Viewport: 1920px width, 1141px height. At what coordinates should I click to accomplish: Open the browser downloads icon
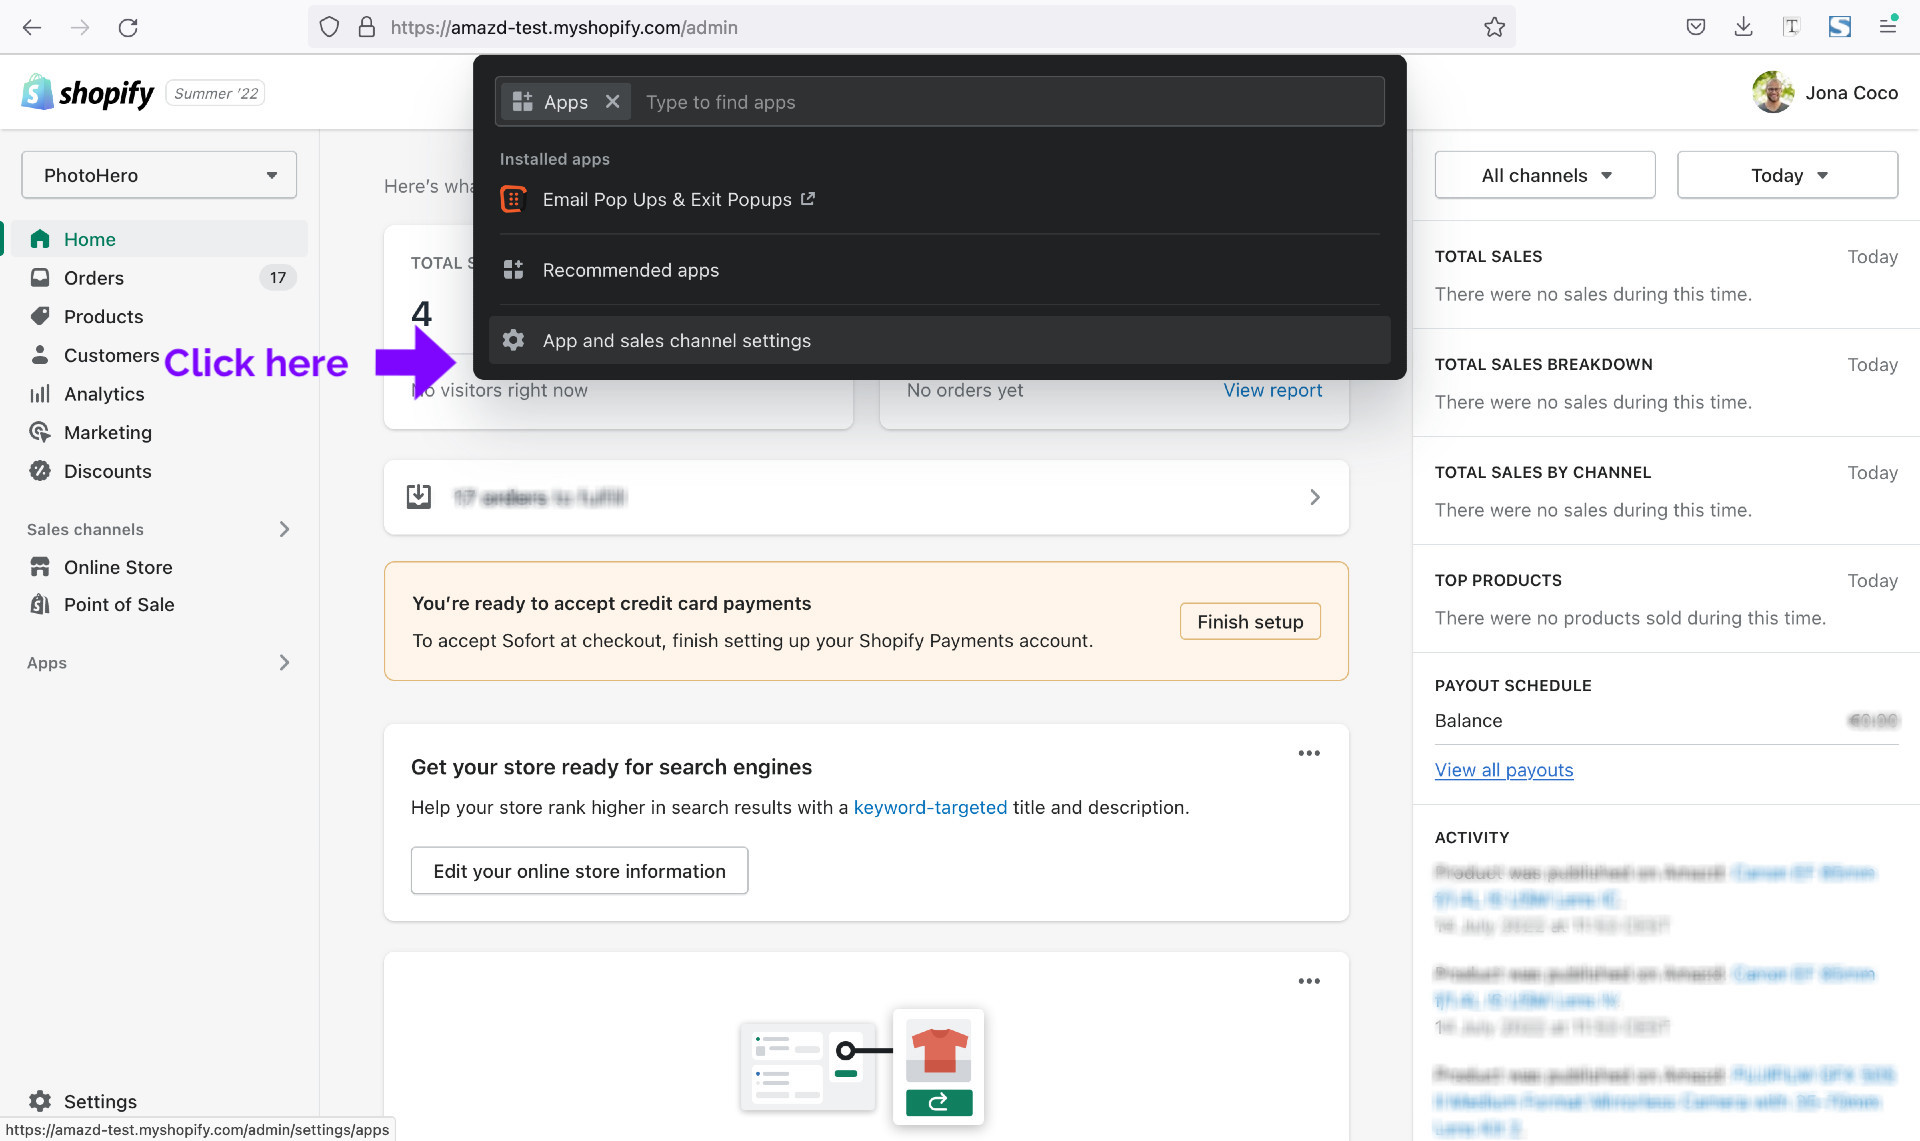[x=1743, y=27]
